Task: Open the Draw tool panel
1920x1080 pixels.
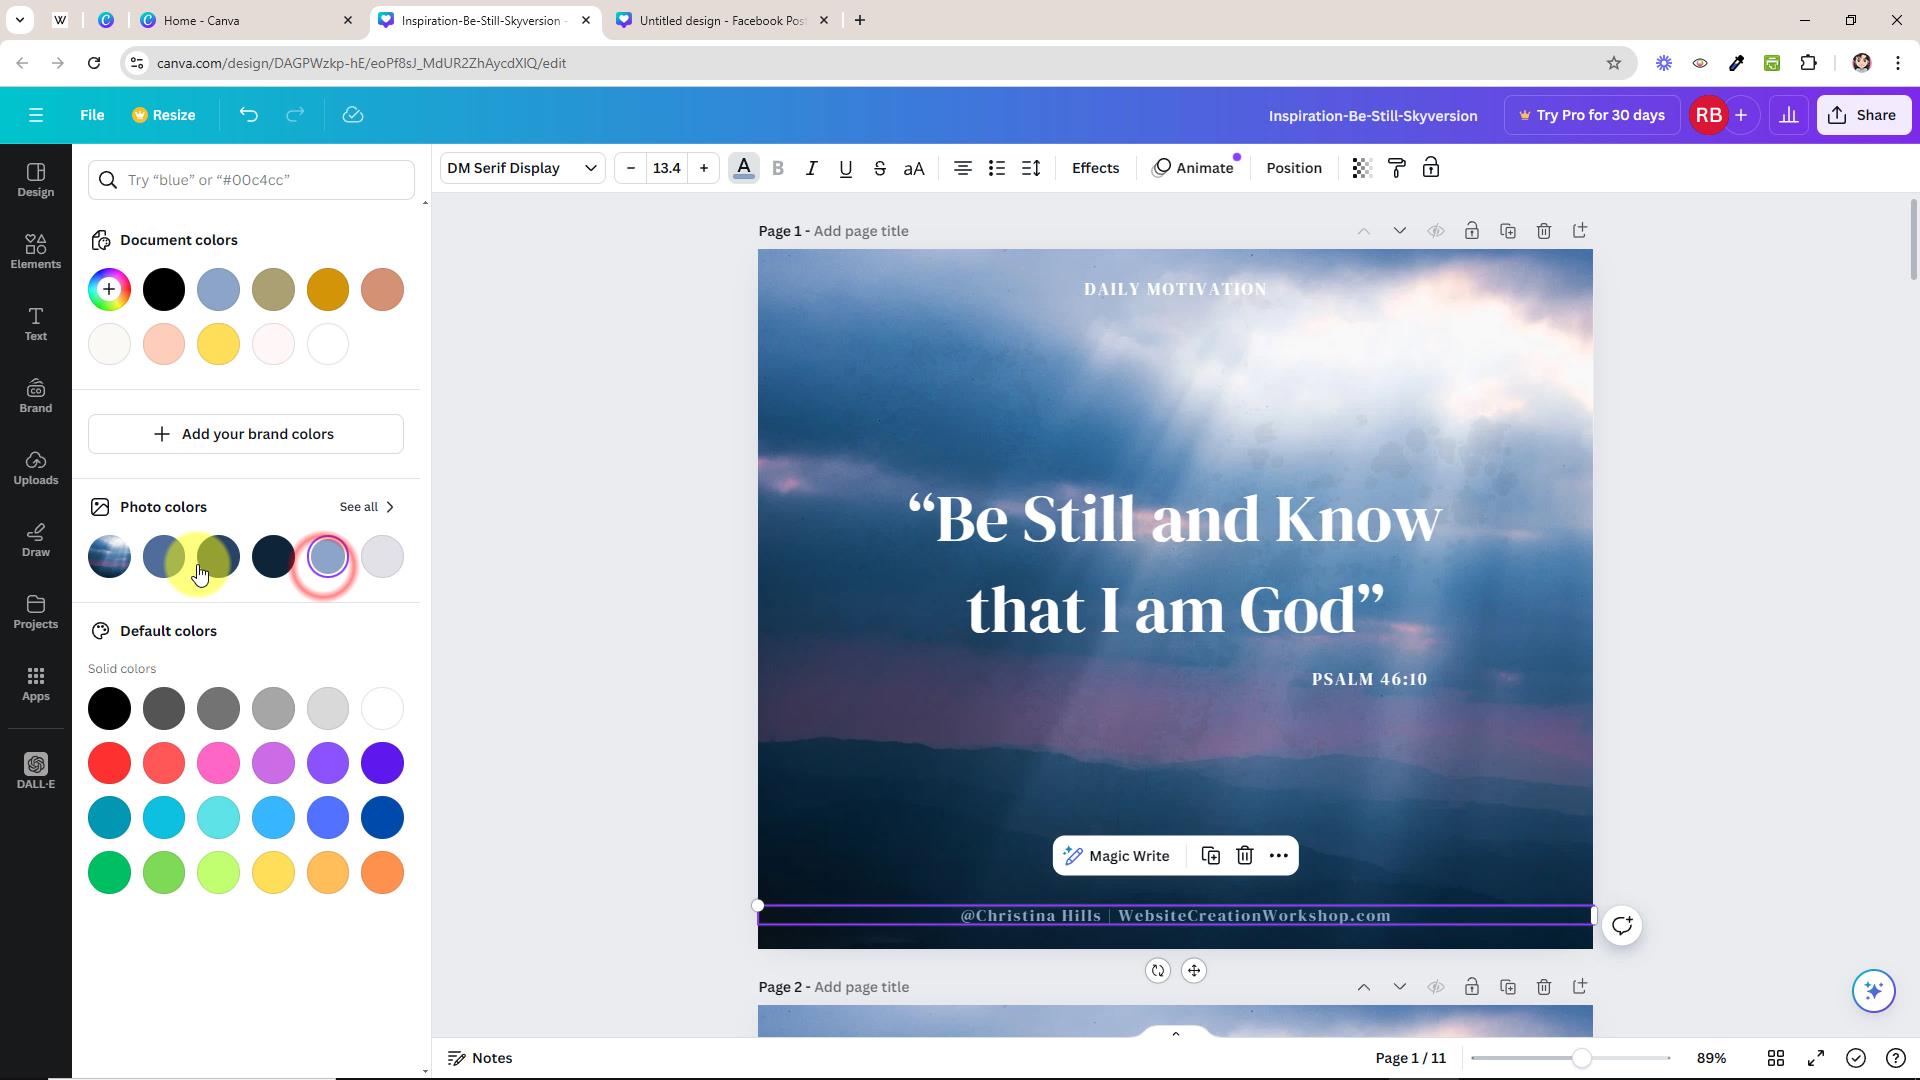Action: pyautogui.click(x=36, y=539)
